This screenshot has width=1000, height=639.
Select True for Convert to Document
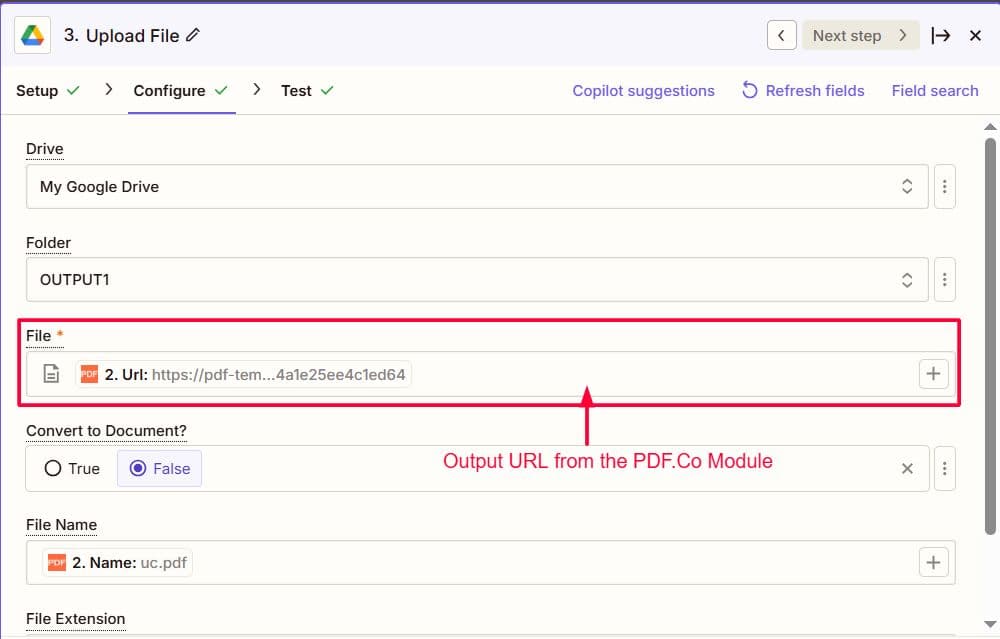tap(72, 468)
